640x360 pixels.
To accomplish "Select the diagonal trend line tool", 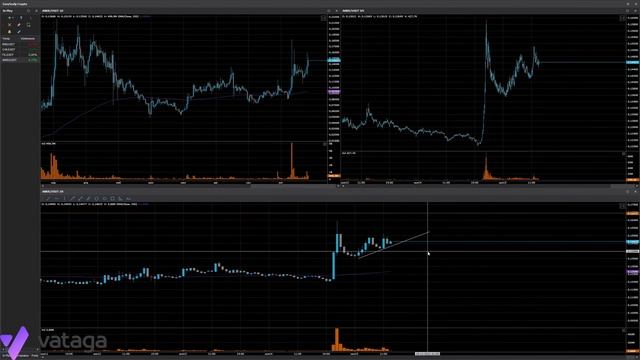I will click(73, 198).
